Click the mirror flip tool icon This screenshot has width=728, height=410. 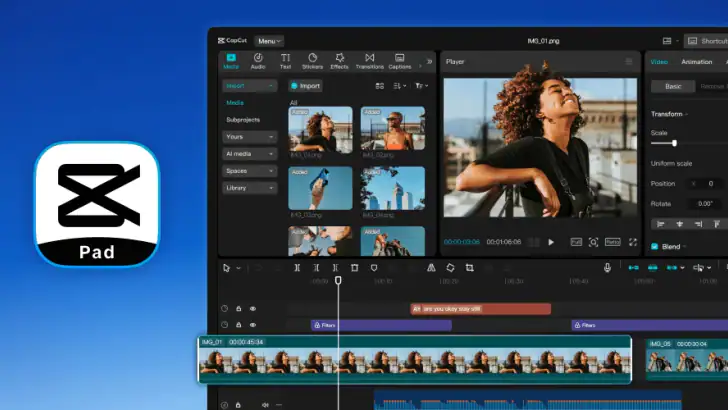coord(431,268)
